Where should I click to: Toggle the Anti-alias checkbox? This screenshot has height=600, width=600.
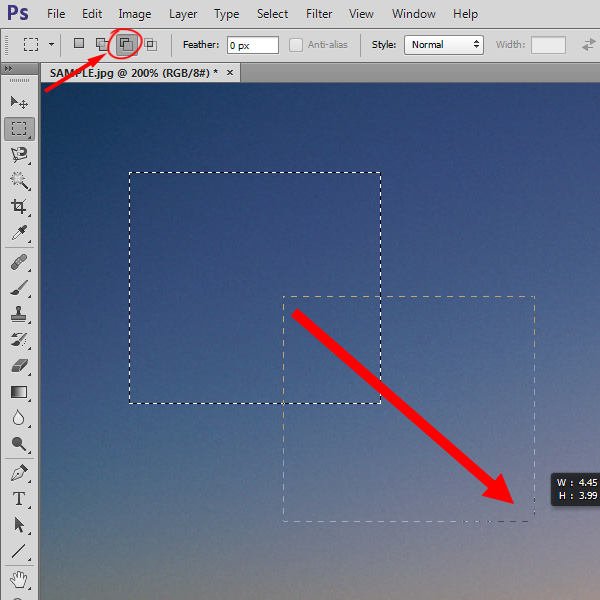pos(295,45)
